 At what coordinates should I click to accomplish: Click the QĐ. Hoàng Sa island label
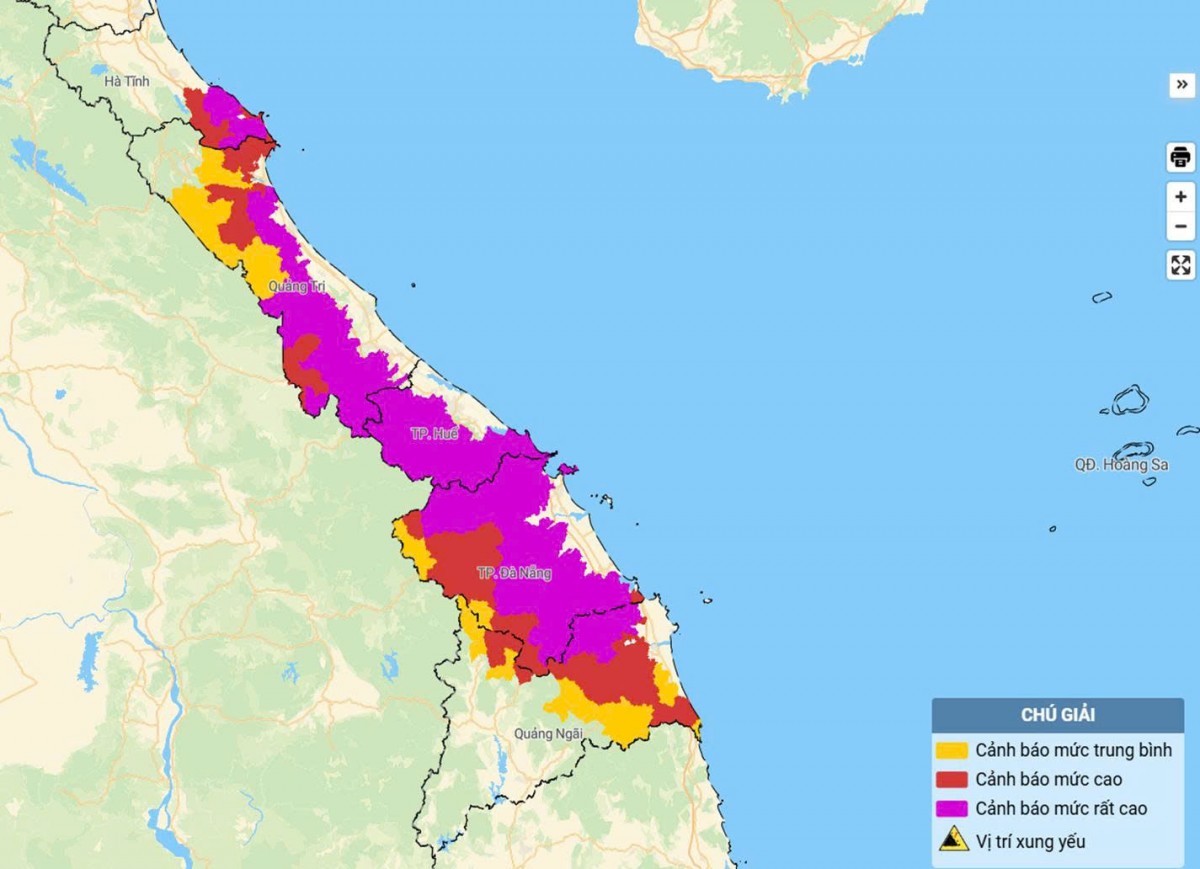click(1108, 464)
